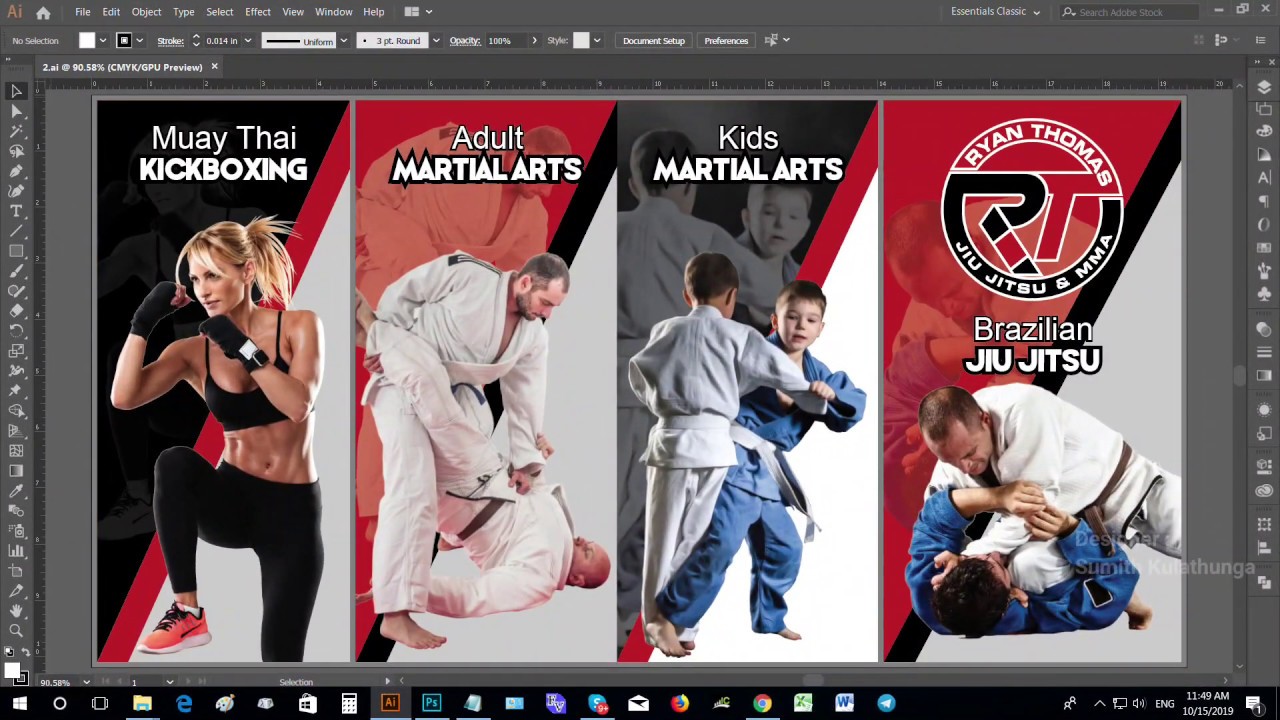Open the Windows Start menu
The height and width of the screenshot is (720, 1280).
(20, 704)
